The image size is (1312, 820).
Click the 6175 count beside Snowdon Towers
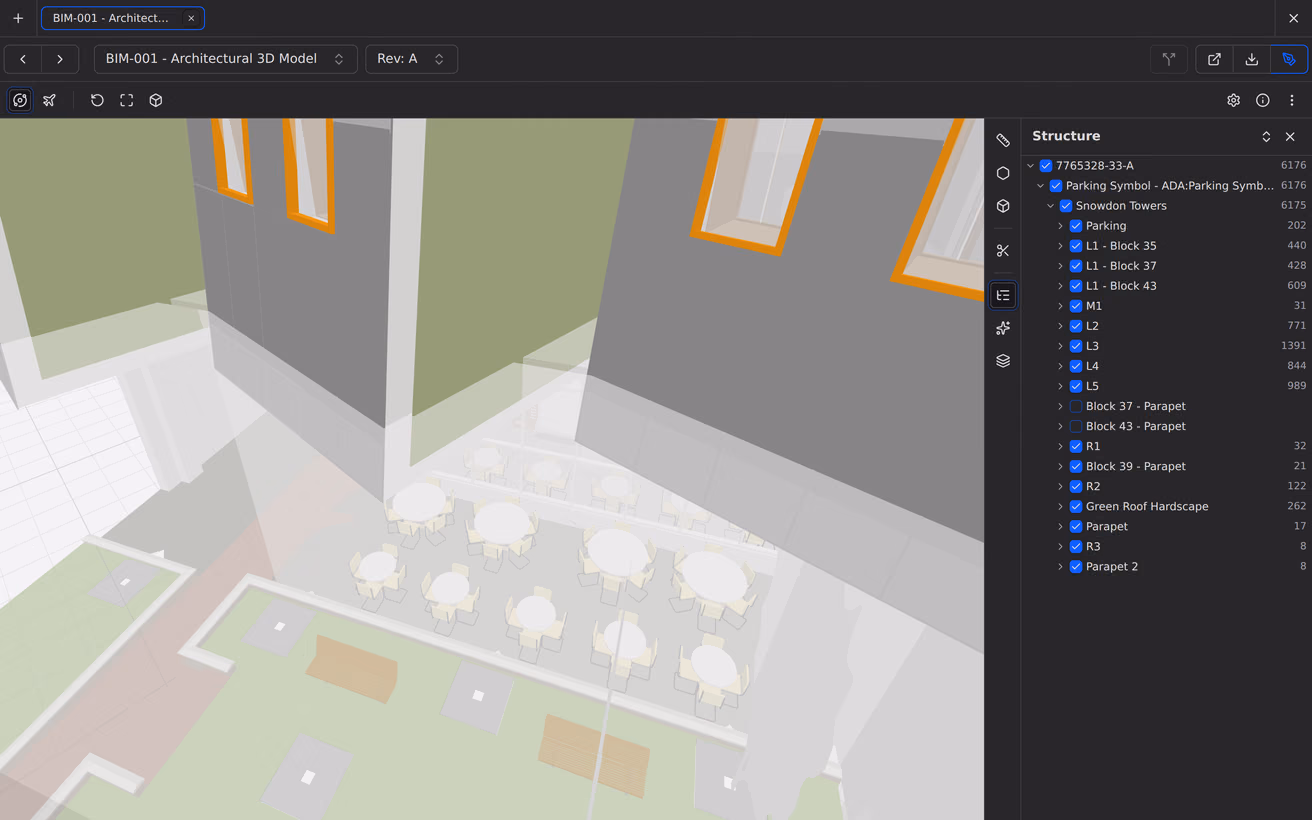(x=1293, y=206)
